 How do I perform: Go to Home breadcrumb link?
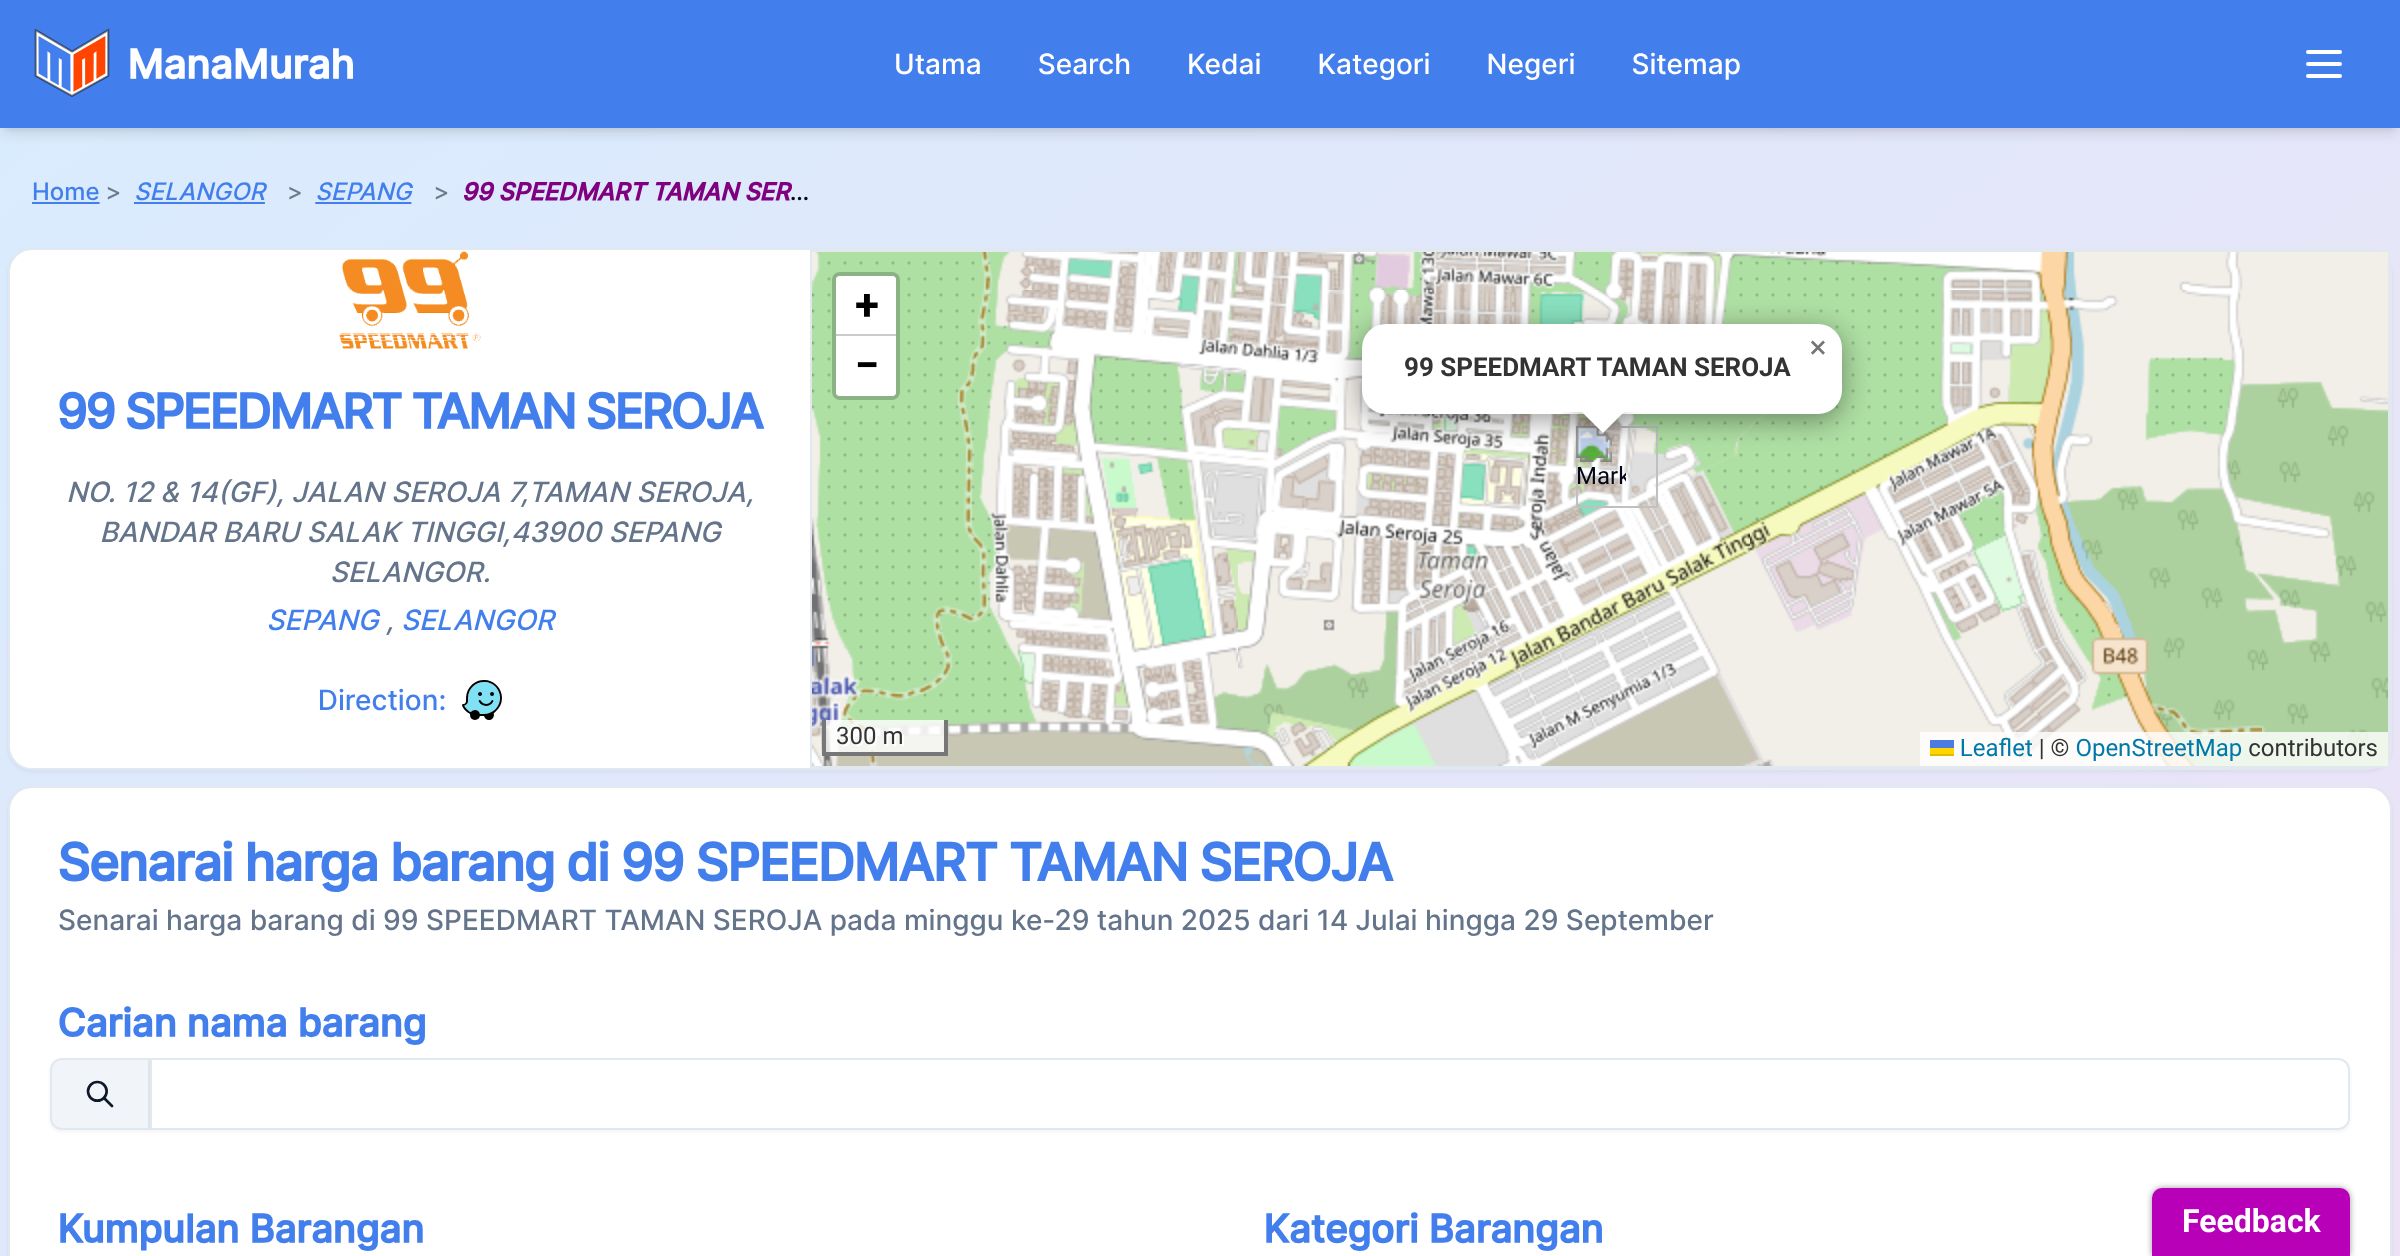pyautogui.click(x=65, y=191)
